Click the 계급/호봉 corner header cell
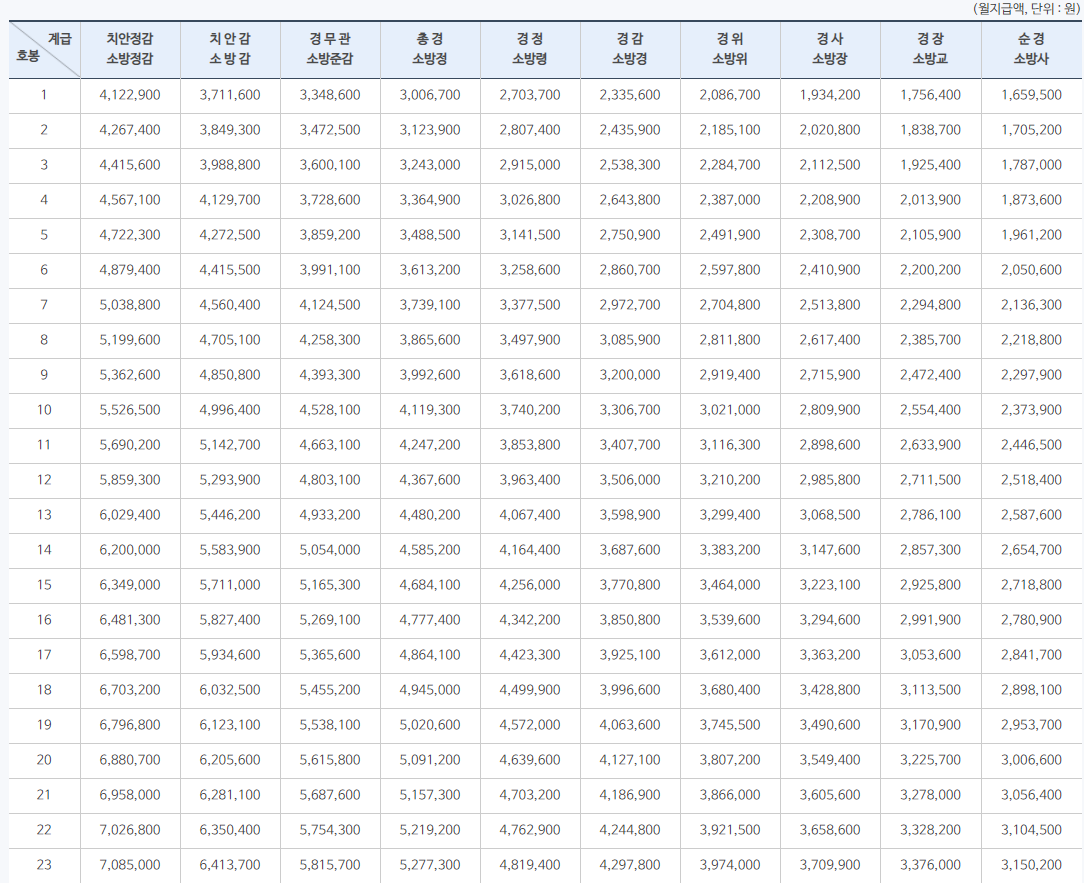This screenshot has height=883, width=1084. (44, 49)
